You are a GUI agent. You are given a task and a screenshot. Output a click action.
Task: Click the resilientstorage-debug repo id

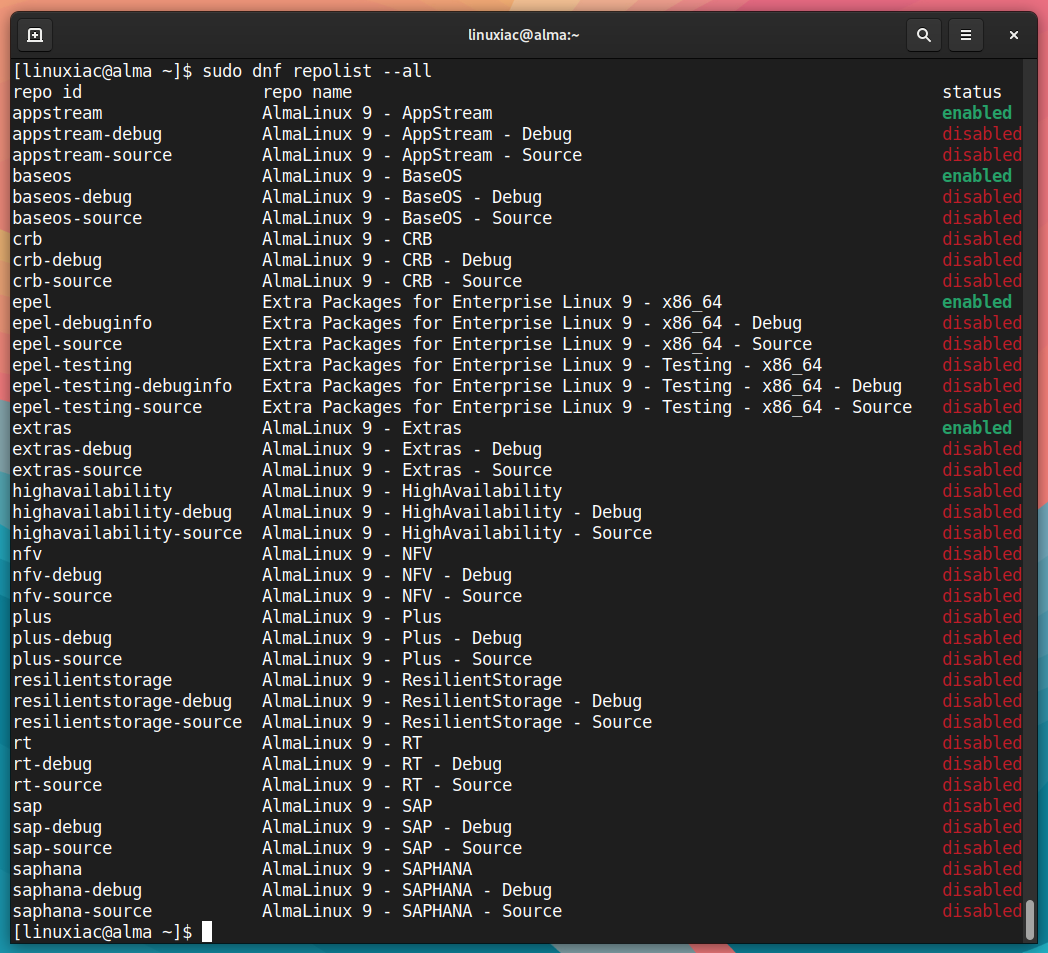pos(122,700)
